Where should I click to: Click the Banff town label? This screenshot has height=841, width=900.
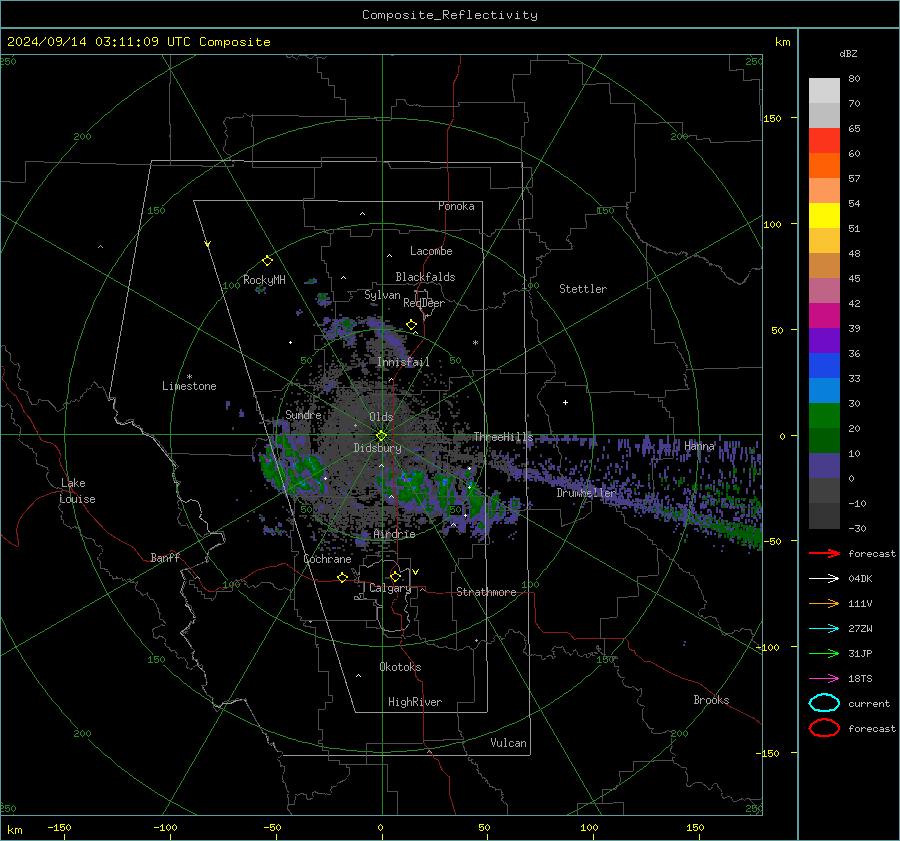click(165, 557)
